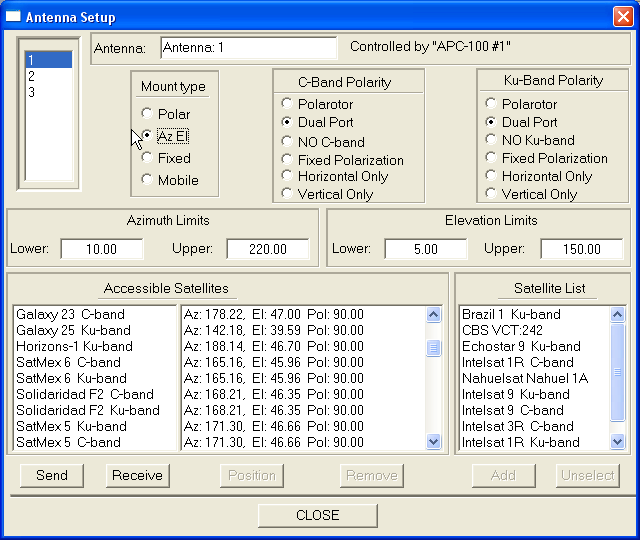Enable NO Ku-band polarity option
This screenshot has height=540, width=640.
tap(491, 140)
